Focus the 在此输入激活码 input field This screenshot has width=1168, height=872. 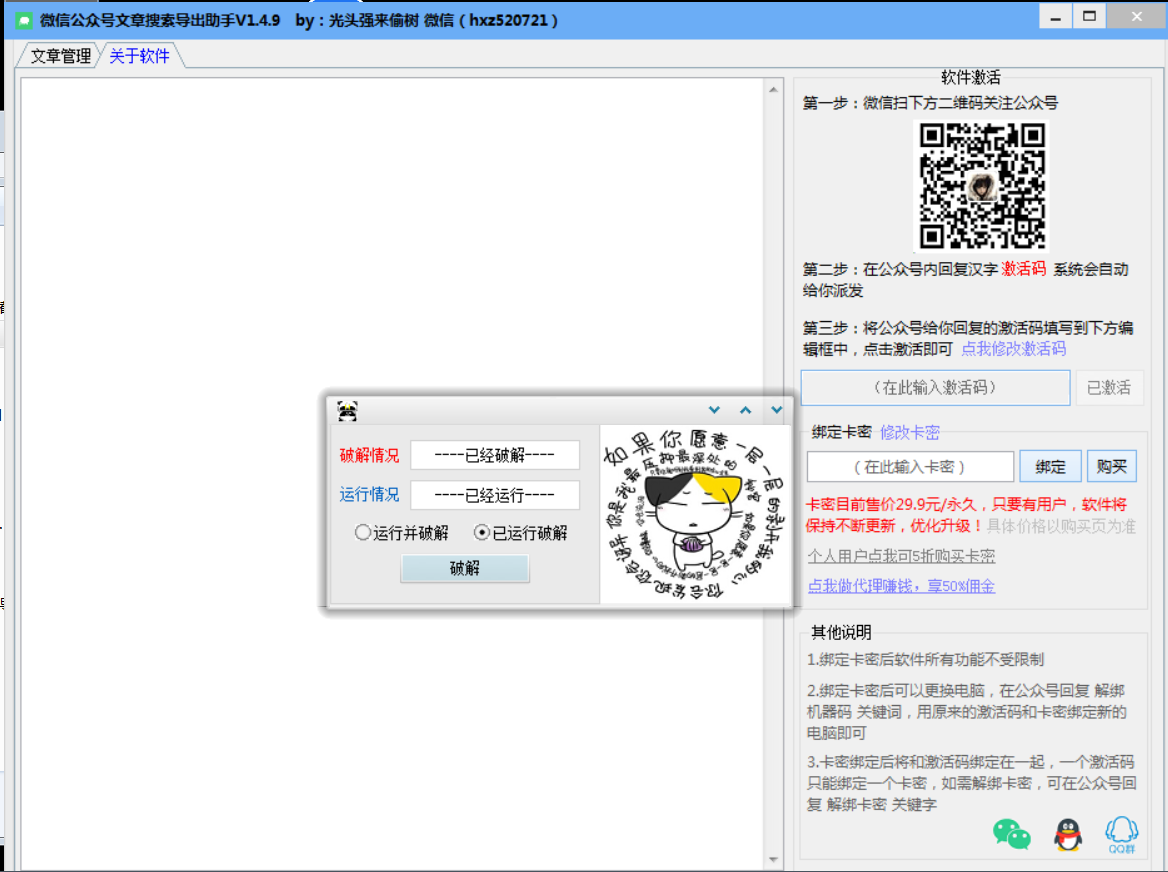[936, 387]
